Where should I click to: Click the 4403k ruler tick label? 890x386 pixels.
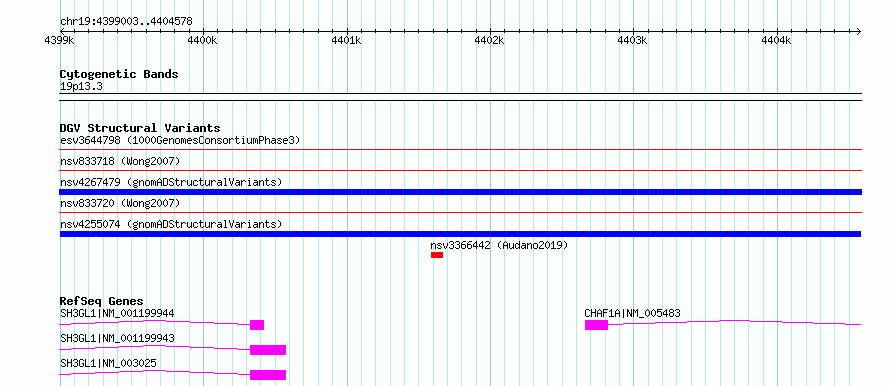click(632, 41)
